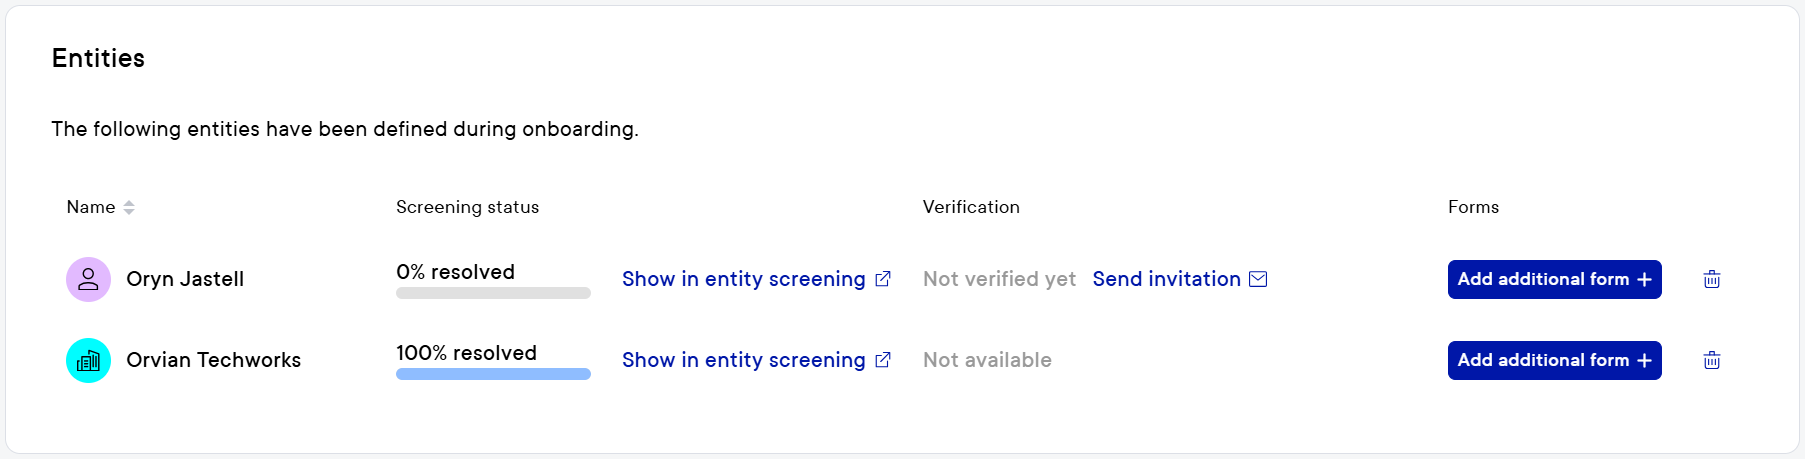
Task: Click the Name column header
Action: pos(91,207)
